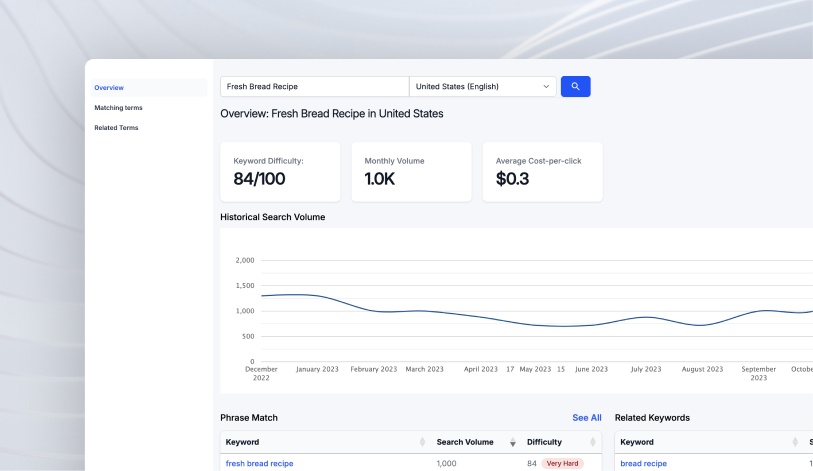This screenshot has width=813, height=471.
Task: Click the July 2023 label on the chart axis
Action: click(x=645, y=369)
